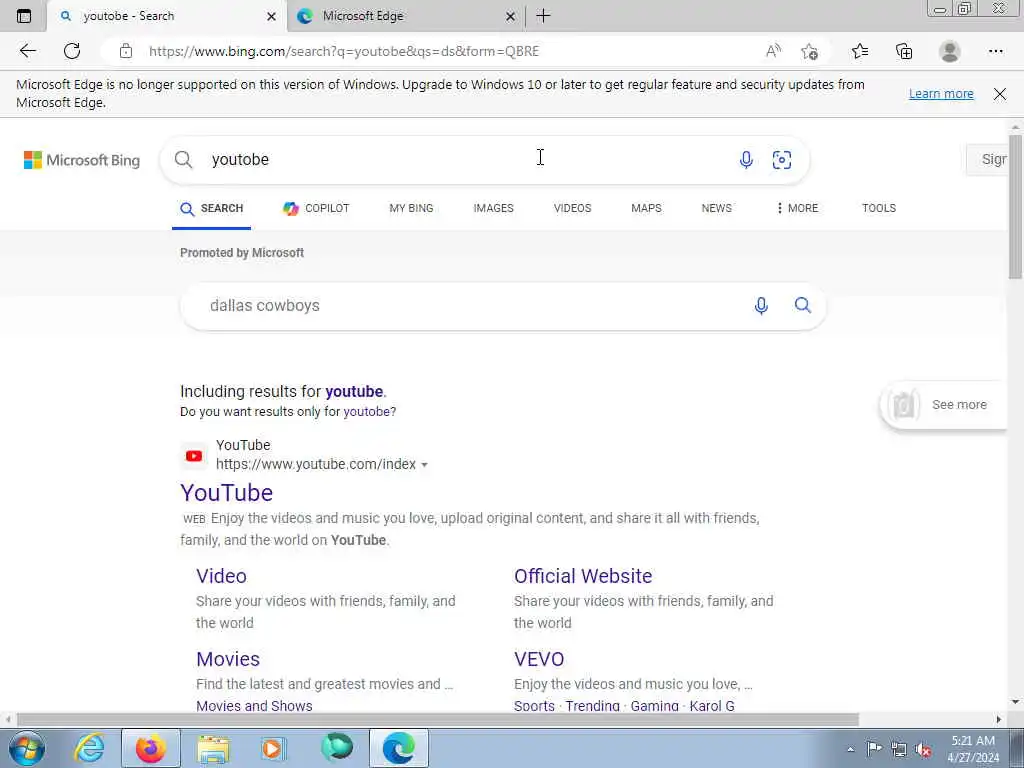Click the Sign in button
Viewport: 1024px width, 768px height.
pyautogui.click(x=987, y=159)
